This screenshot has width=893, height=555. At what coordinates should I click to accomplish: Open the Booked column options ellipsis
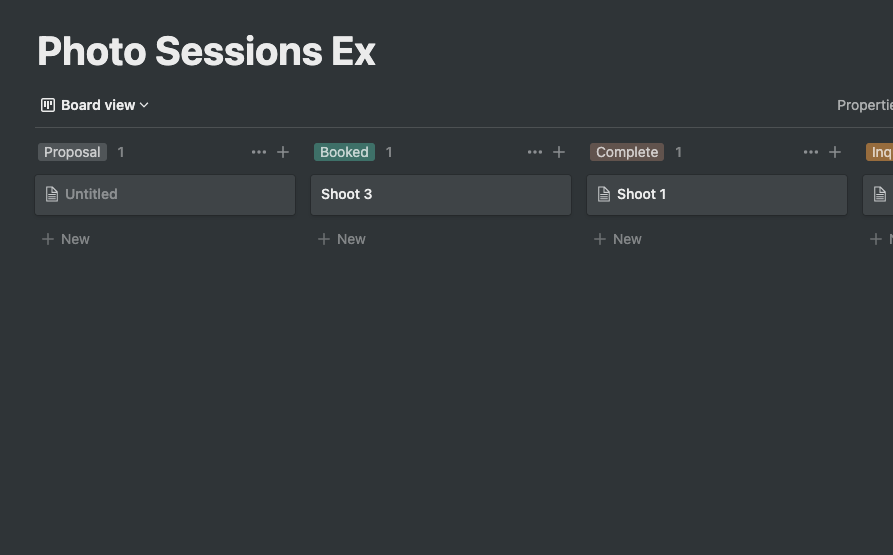click(535, 152)
